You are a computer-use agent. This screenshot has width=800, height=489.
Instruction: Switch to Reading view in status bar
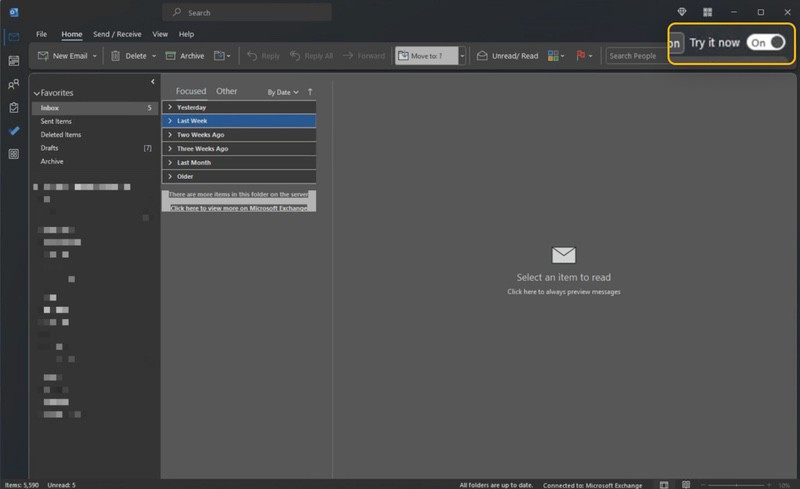686,484
